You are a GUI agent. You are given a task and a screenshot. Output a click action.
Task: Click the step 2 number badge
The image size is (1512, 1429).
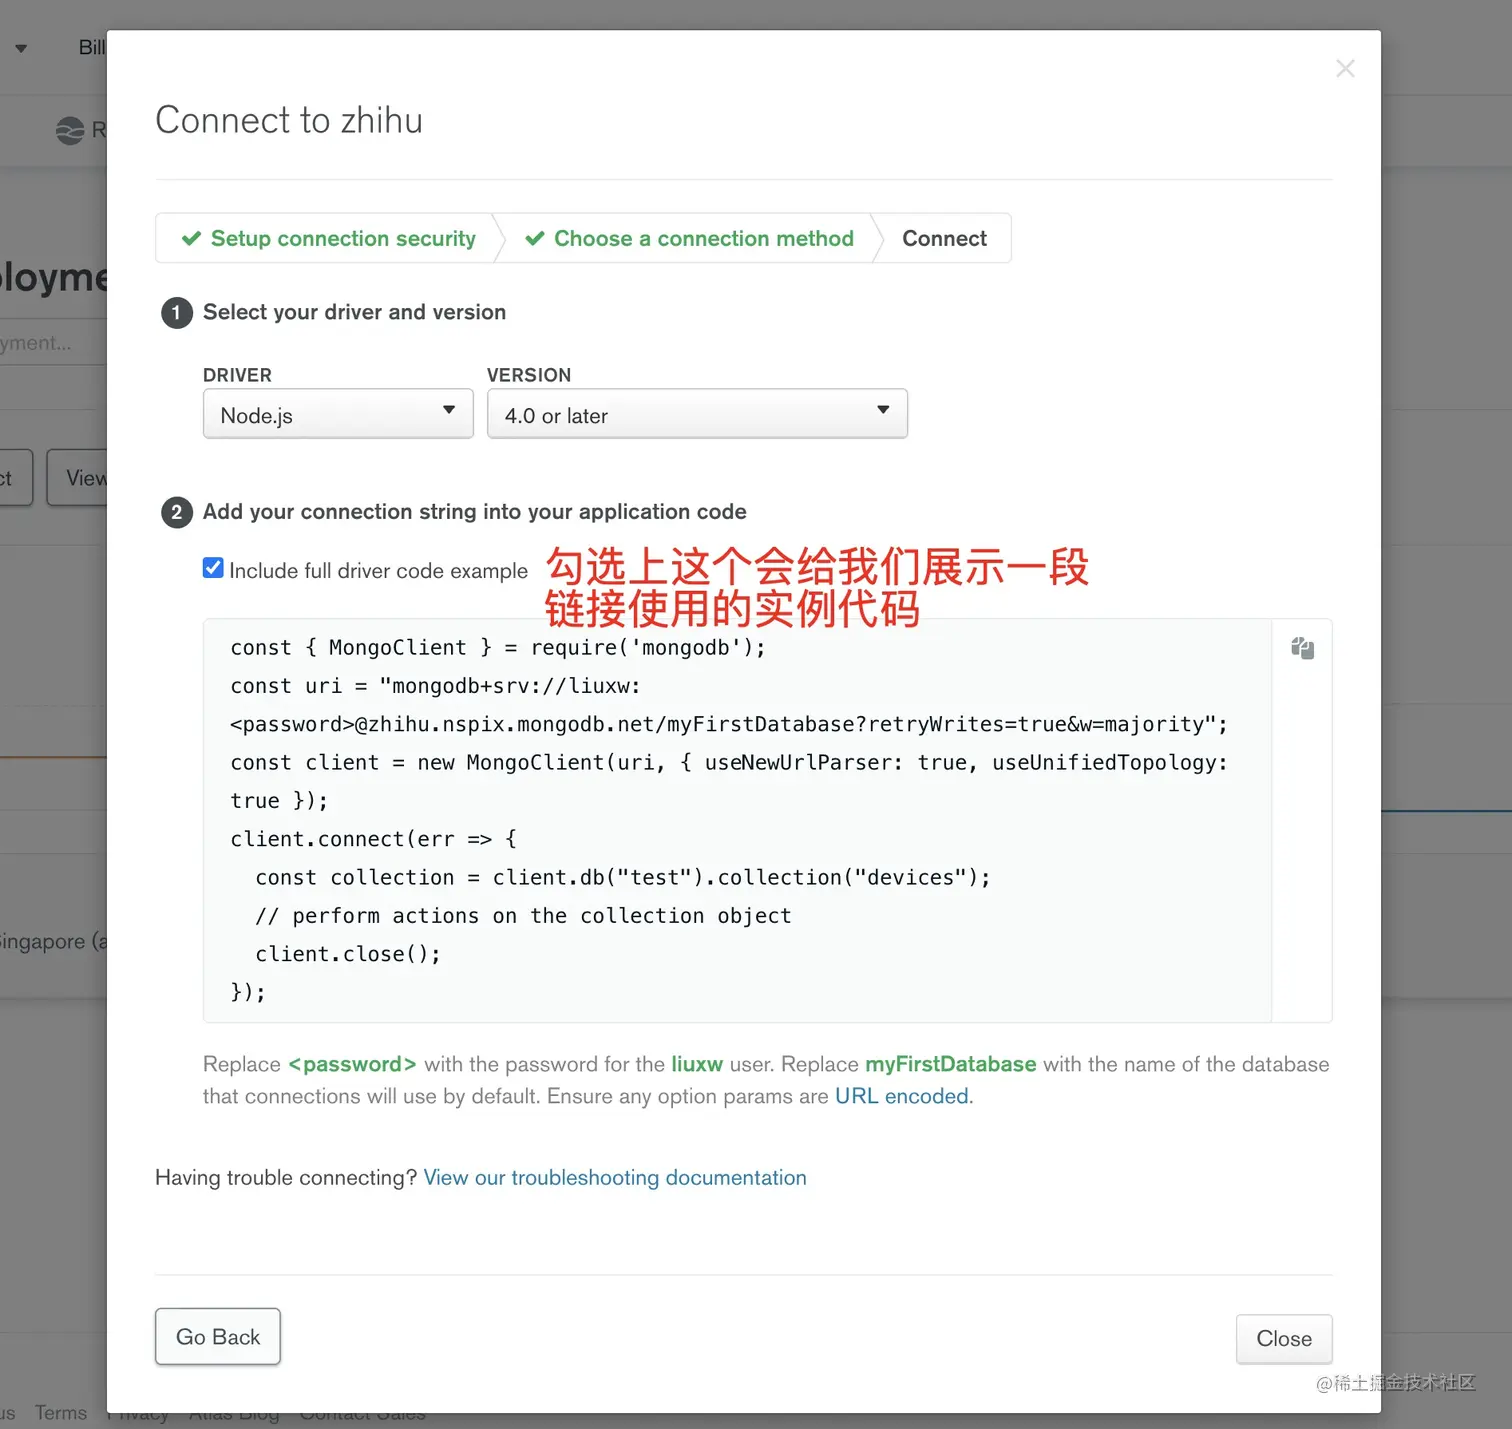coord(176,513)
